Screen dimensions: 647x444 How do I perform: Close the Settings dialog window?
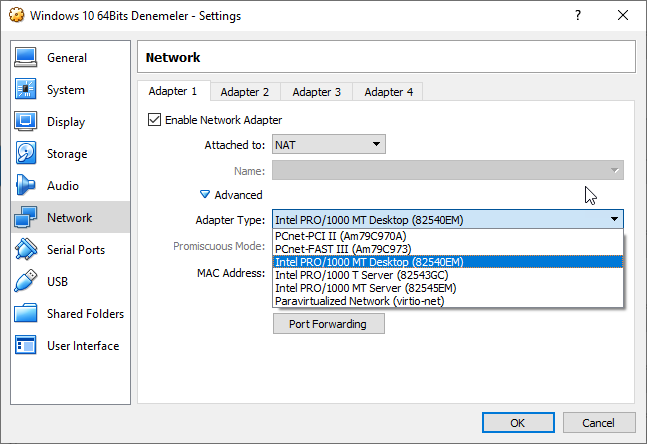(x=623, y=15)
